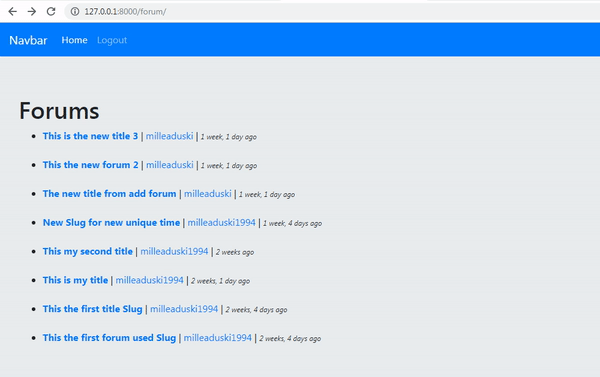600x377 pixels.
Task: Focus the address bar URL 127.0.0.1:8000/forum/
Action: tap(125, 11)
